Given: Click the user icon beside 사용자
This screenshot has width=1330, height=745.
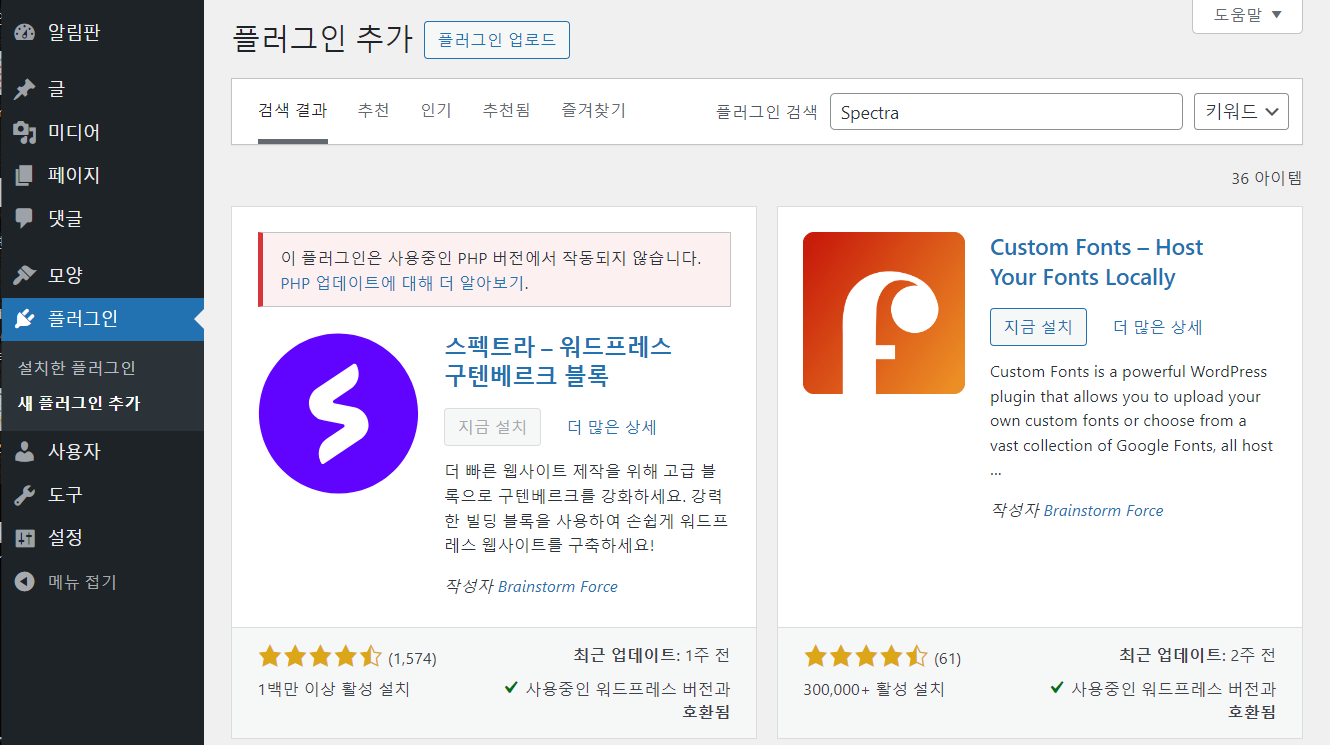Looking at the screenshot, I should 25,451.
